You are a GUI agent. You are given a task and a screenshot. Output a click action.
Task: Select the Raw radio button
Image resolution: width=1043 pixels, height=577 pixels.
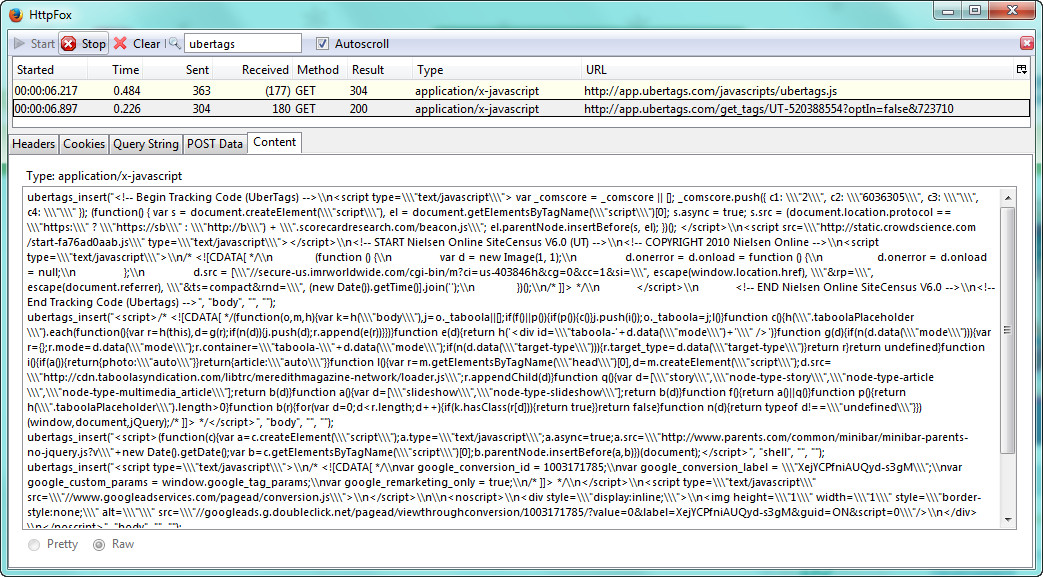(99, 544)
